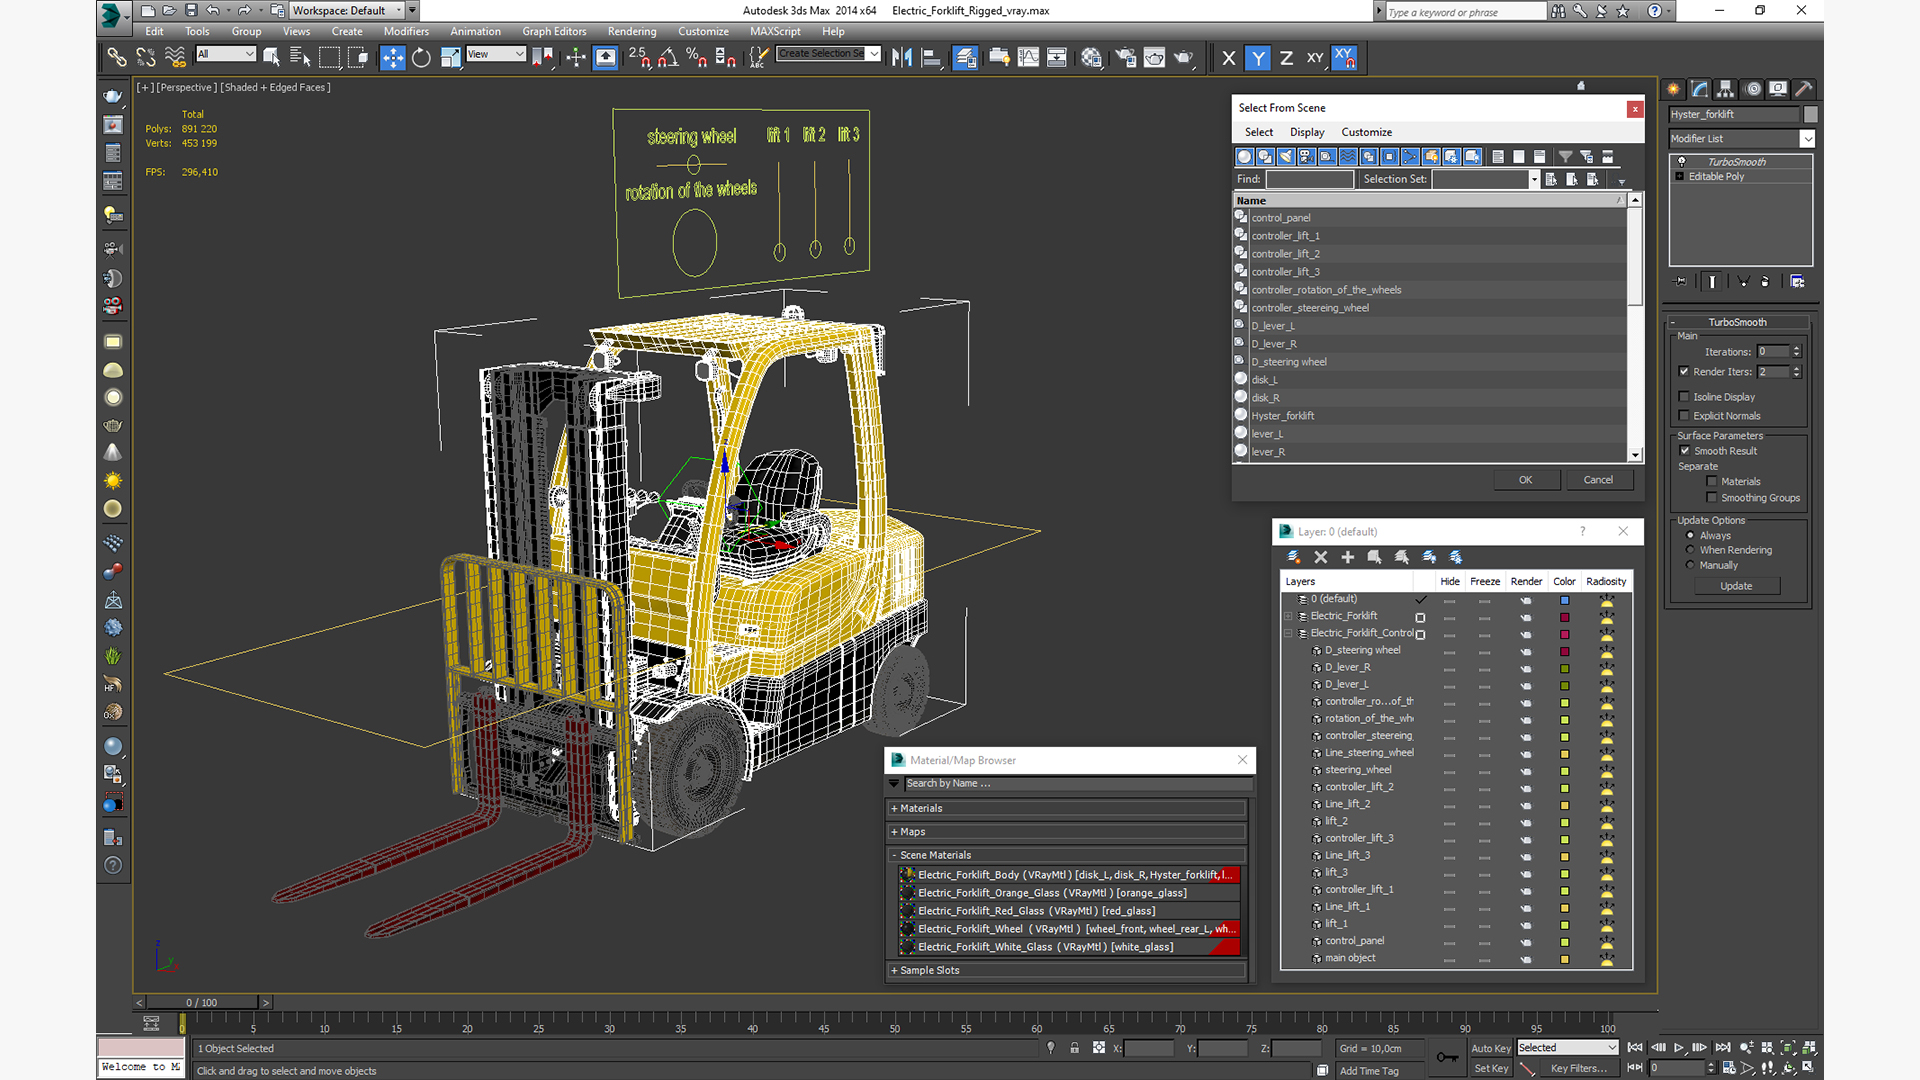Toggle the Render Iters checkbox
1920x1080 pixels.
[1684, 372]
